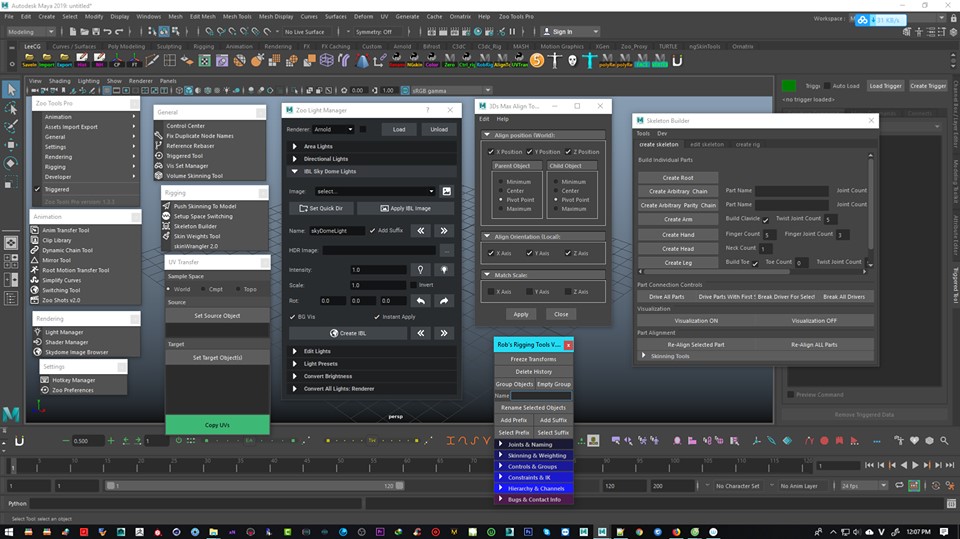Enable X Axis under Match Scale
The height and width of the screenshot is (539, 960).
coord(491,292)
